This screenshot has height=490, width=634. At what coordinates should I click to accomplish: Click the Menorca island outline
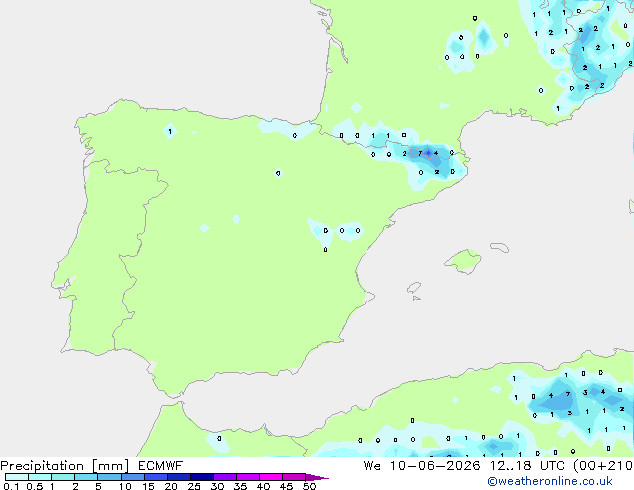500,247
